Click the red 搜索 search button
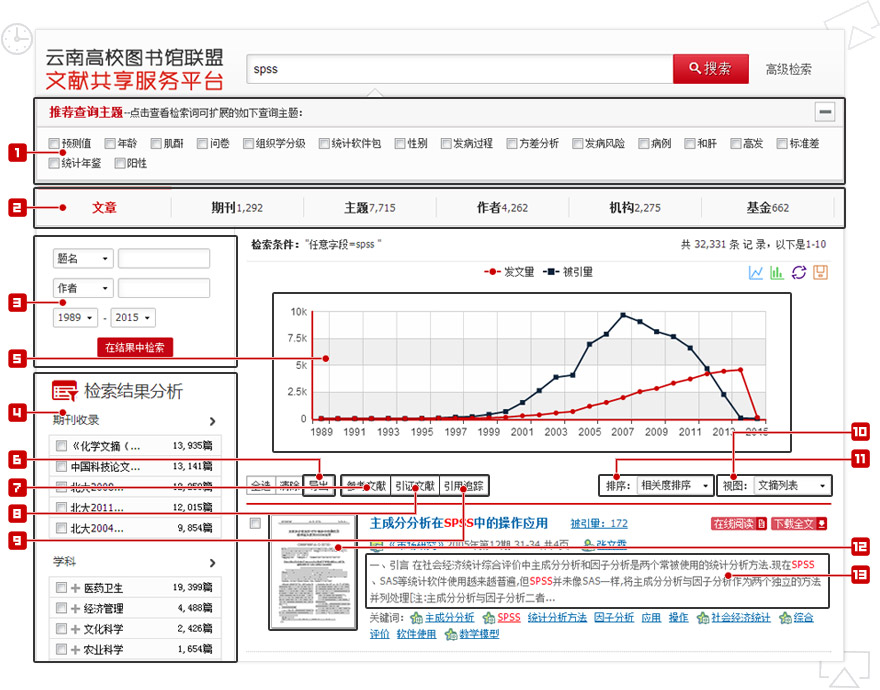The image size is (880, 690). (710, 69)
